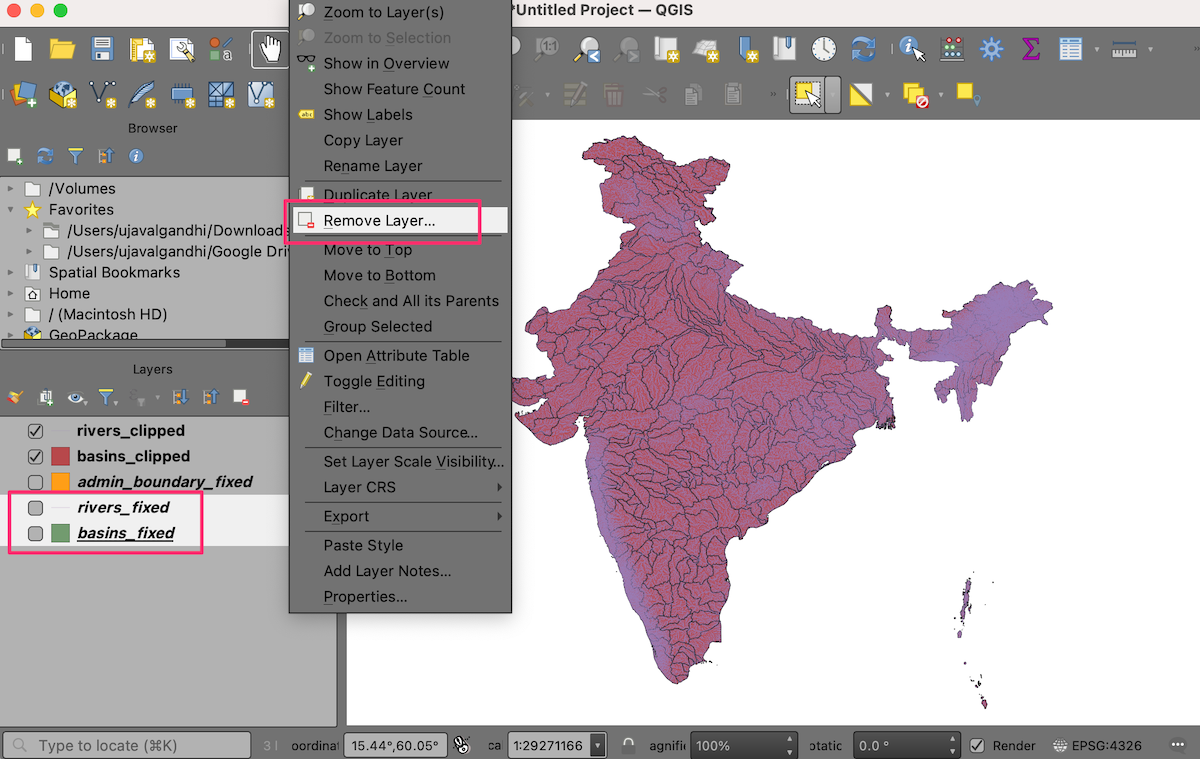Expand the Favorites tree in Browser

tap(11, 210)
